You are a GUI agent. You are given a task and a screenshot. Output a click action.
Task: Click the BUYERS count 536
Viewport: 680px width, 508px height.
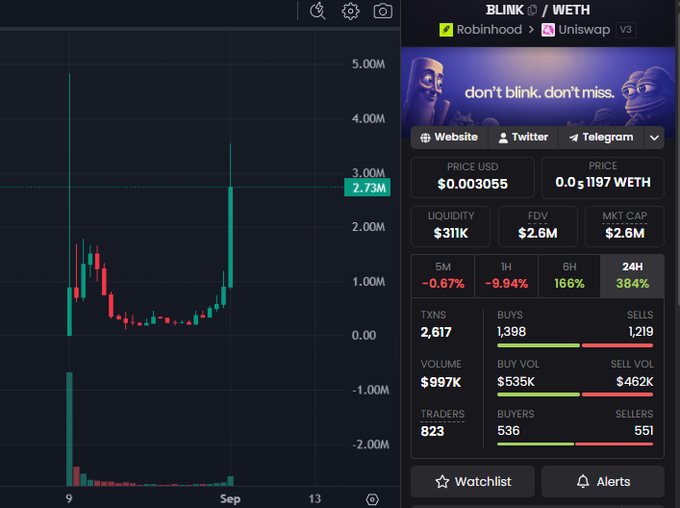tap(508, 431)
